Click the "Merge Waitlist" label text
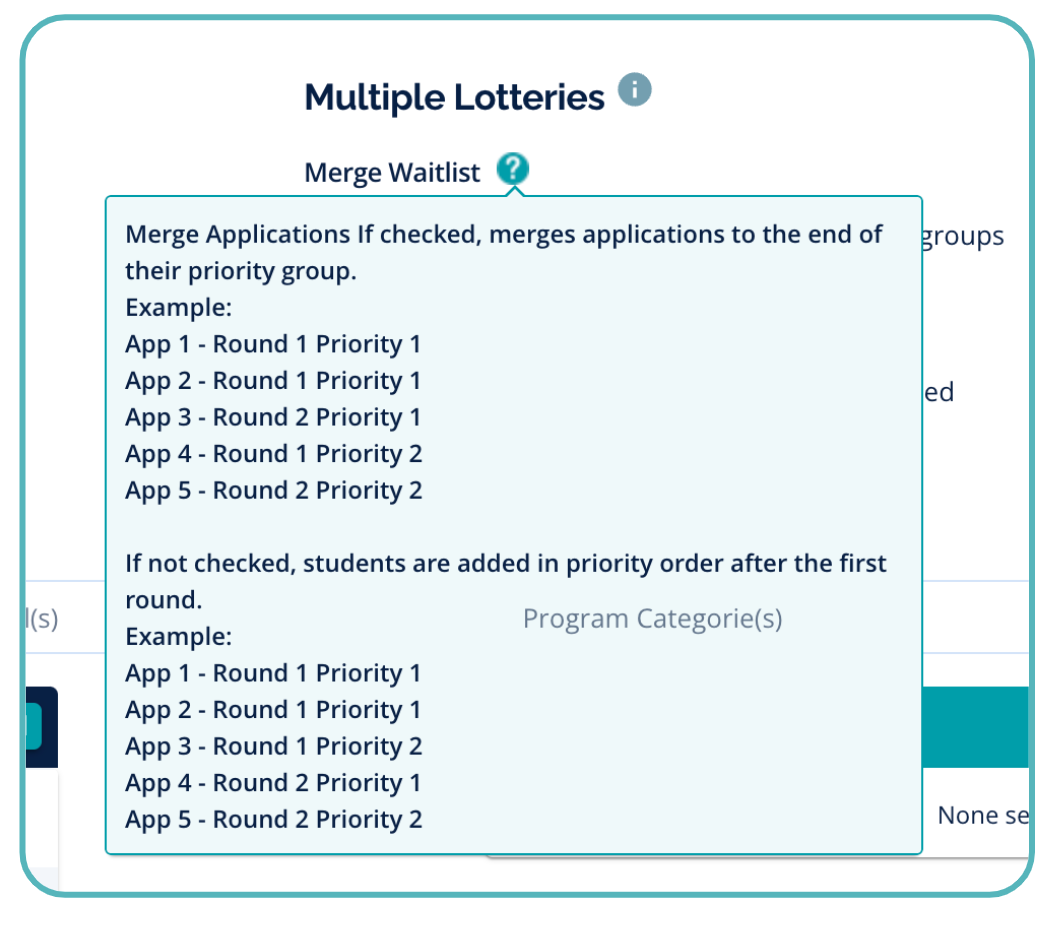Screen dimensions: 1062x934 pyautogui.click(x=392, y=173)
